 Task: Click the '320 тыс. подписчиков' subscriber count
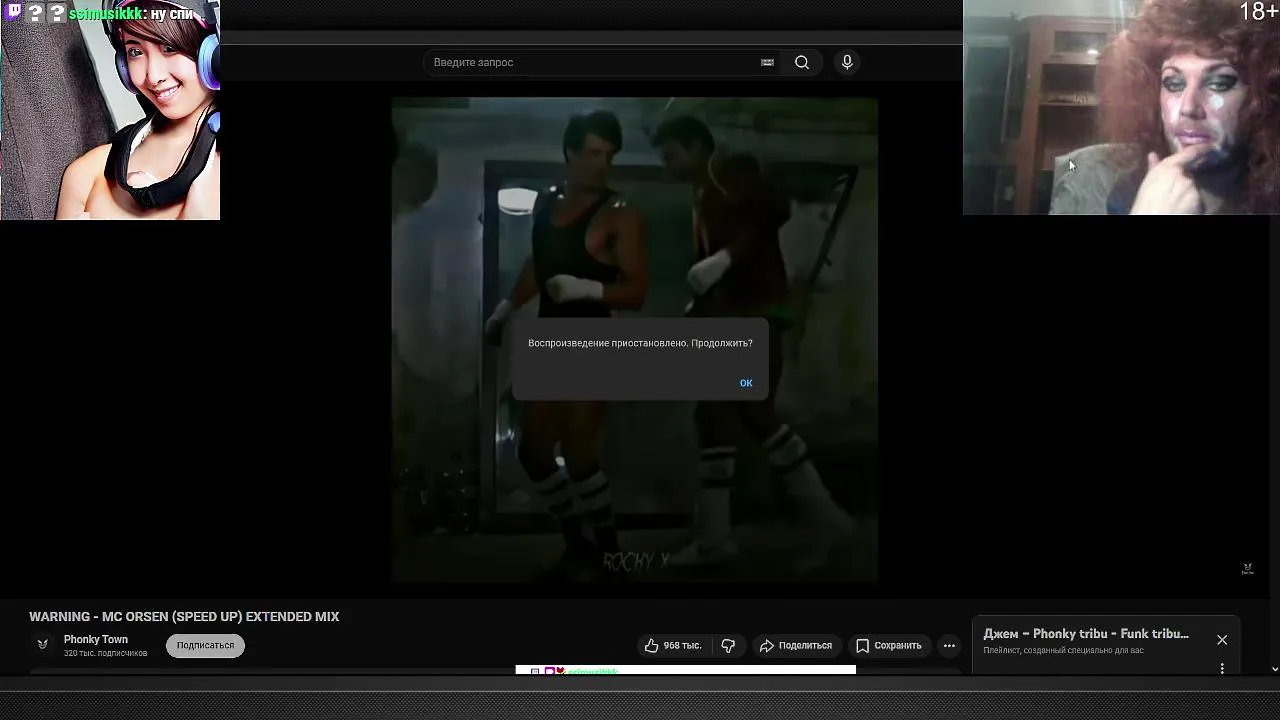click(x=105, y=654)
